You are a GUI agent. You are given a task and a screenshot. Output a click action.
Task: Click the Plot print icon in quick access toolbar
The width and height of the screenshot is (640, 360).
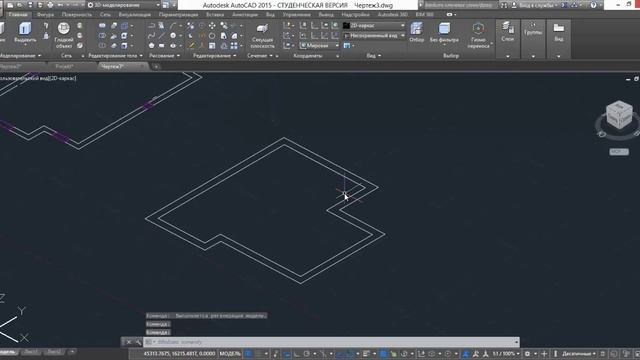(50, 5)
